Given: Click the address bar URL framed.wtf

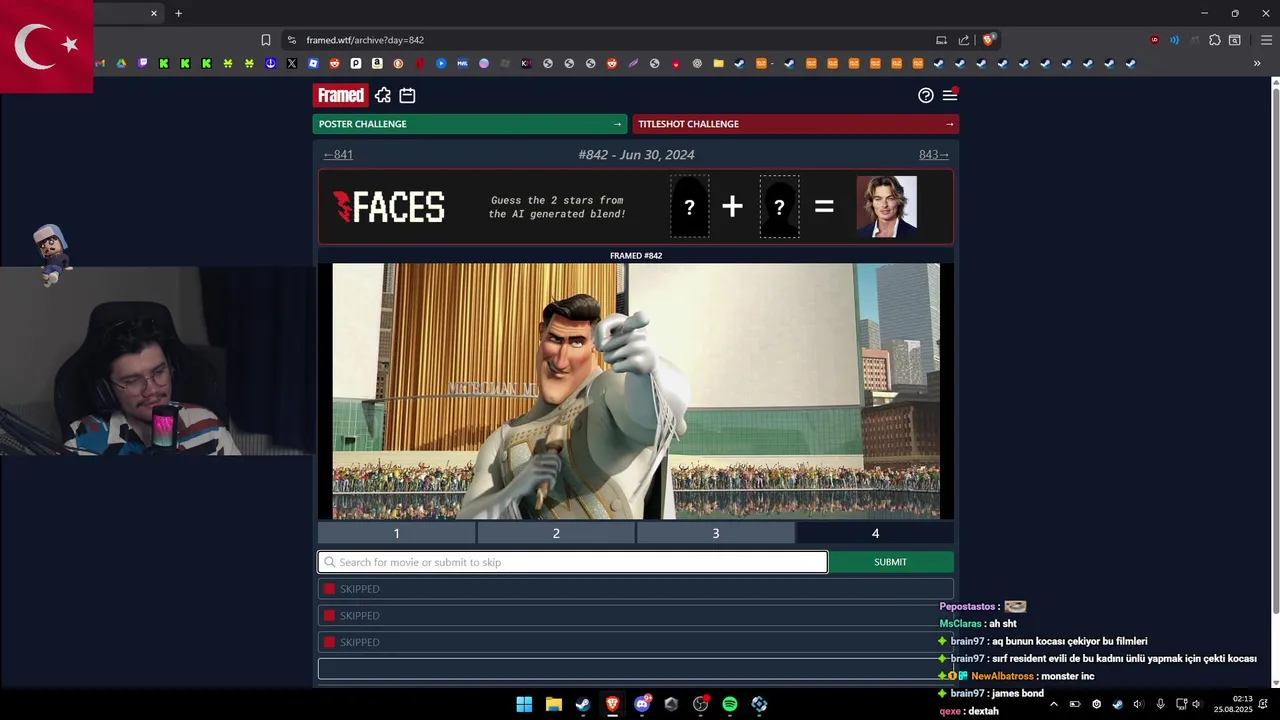Looking at the screenshot, I should coord(365,40).
